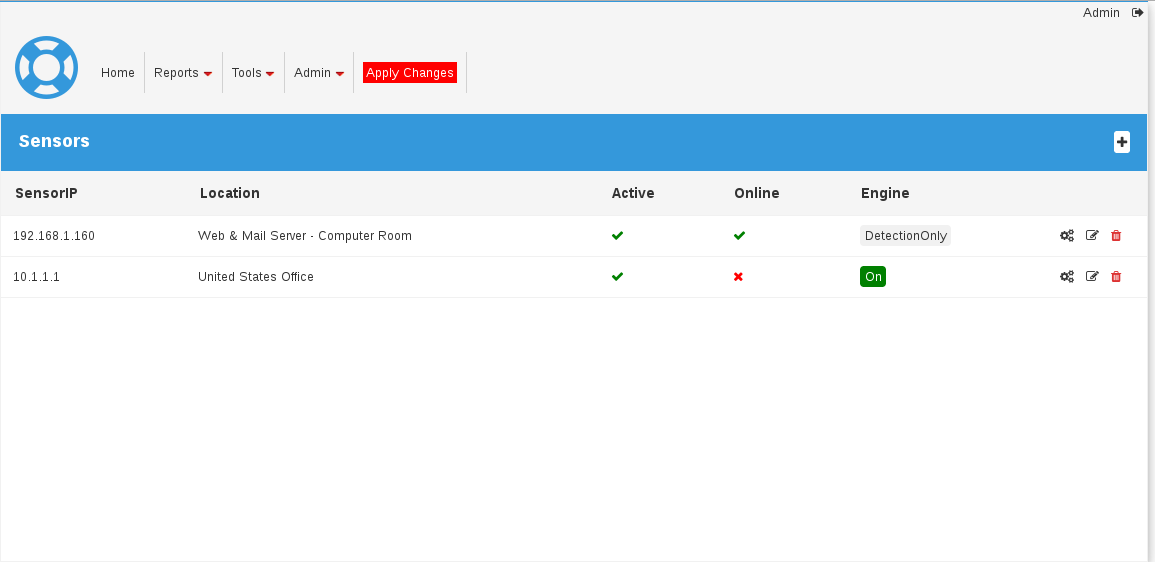Viewport: 1155px width, 562px height.
Task: Click the lifebuoy logo icon
Action: pyautogui.click(x=46, y=67)
